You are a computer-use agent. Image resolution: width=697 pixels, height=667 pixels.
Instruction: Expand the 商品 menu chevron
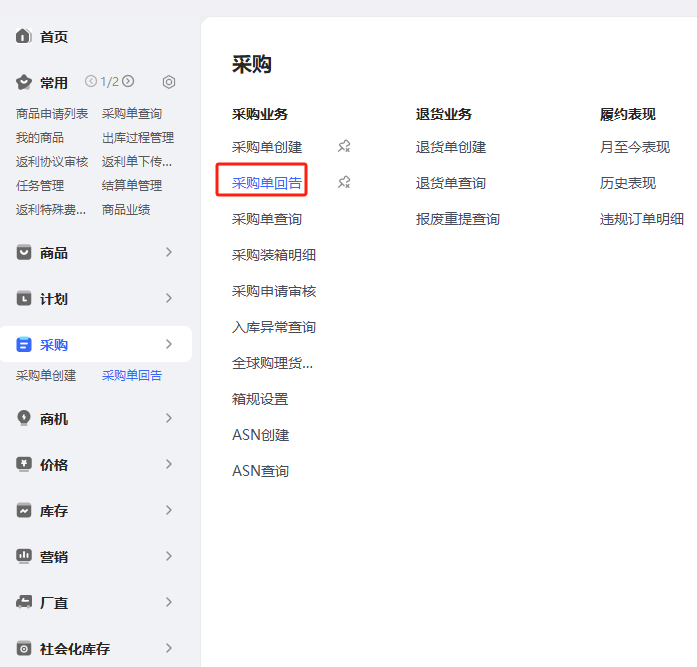(x=169, y=253)
